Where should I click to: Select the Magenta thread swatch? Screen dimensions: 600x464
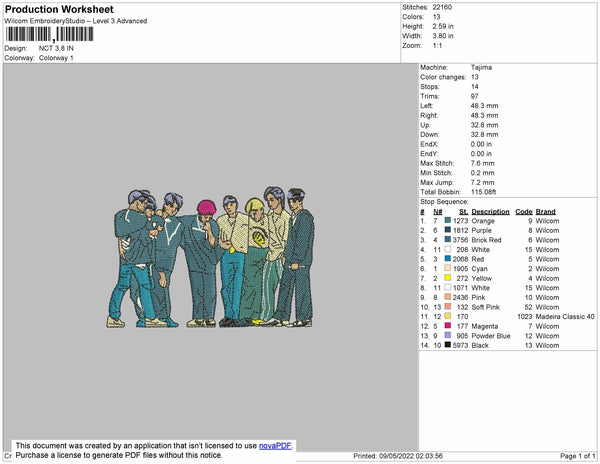[x=447, y=326]
